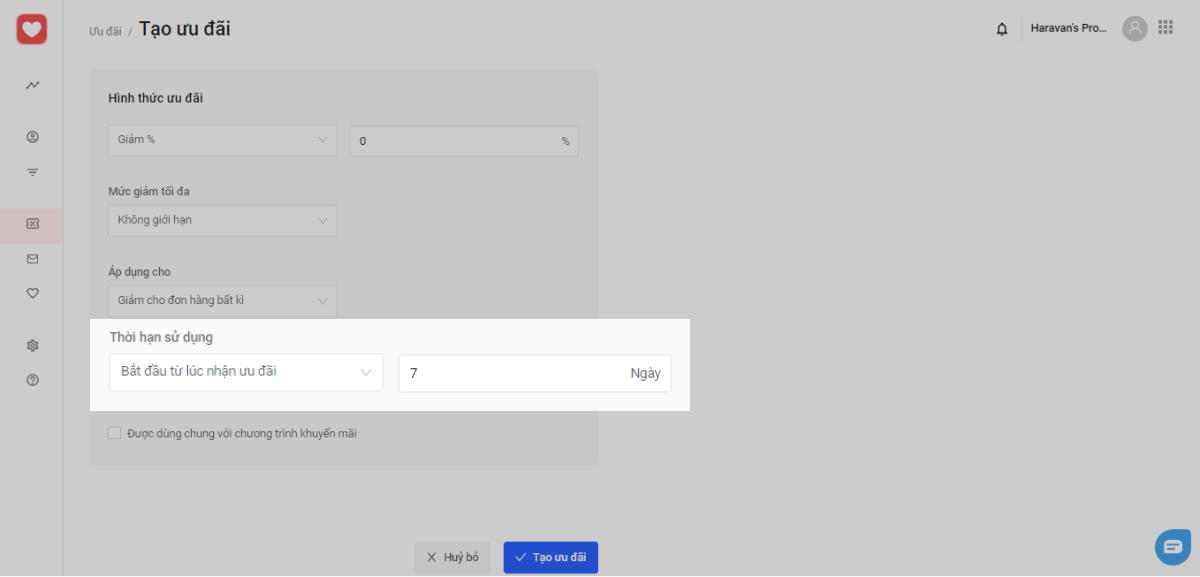Open the filter segments sidebar icon
This screenshot has height=577, width=1200.
coord(32,172)
